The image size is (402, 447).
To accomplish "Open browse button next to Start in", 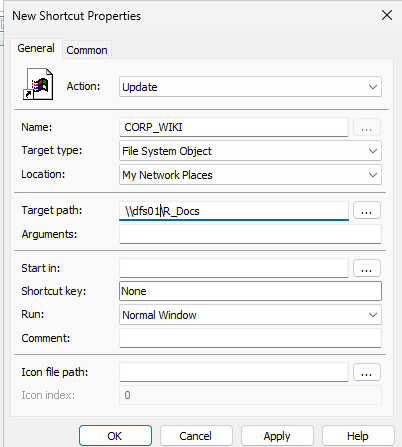I will point(367,268).
